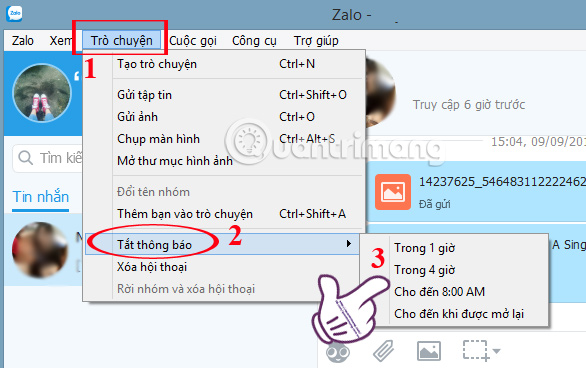This screenshot has height=368, width=586.
Task: Open the Zalo menu
Action: pos(22,40)
